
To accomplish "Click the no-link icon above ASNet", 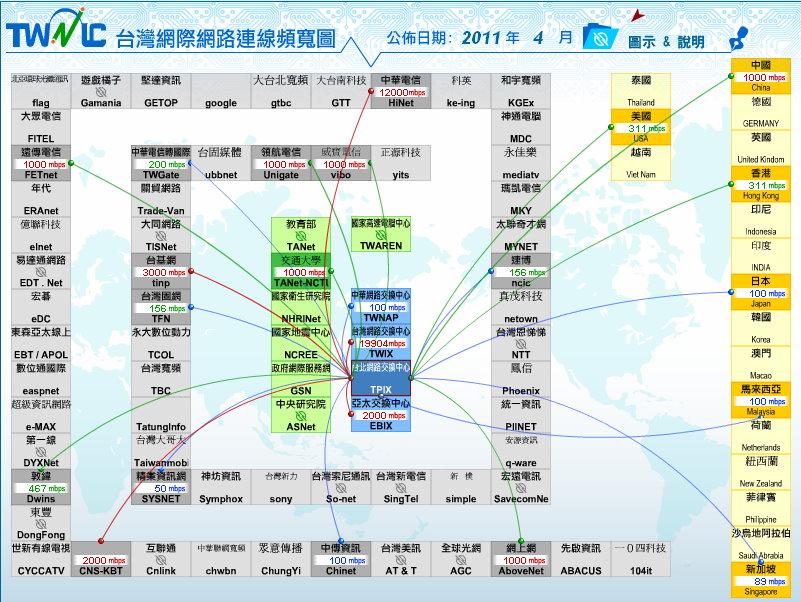I will point(301,416).
